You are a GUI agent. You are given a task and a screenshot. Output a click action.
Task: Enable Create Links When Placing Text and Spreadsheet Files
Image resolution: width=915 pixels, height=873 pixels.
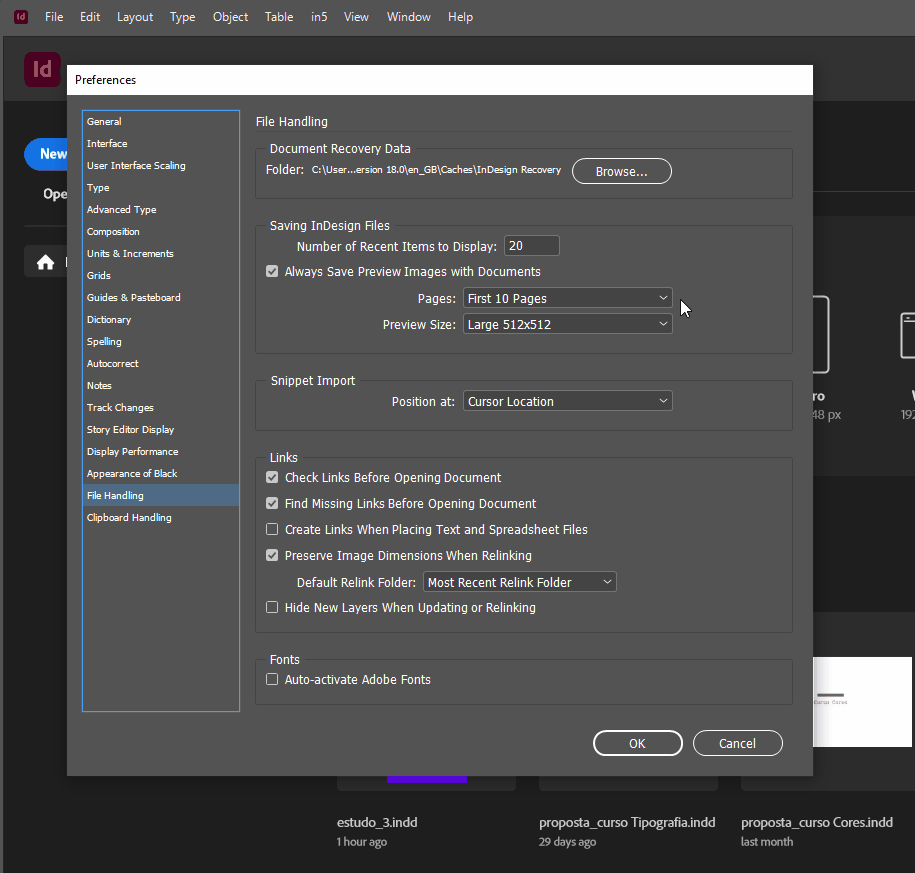click(272, 529)
